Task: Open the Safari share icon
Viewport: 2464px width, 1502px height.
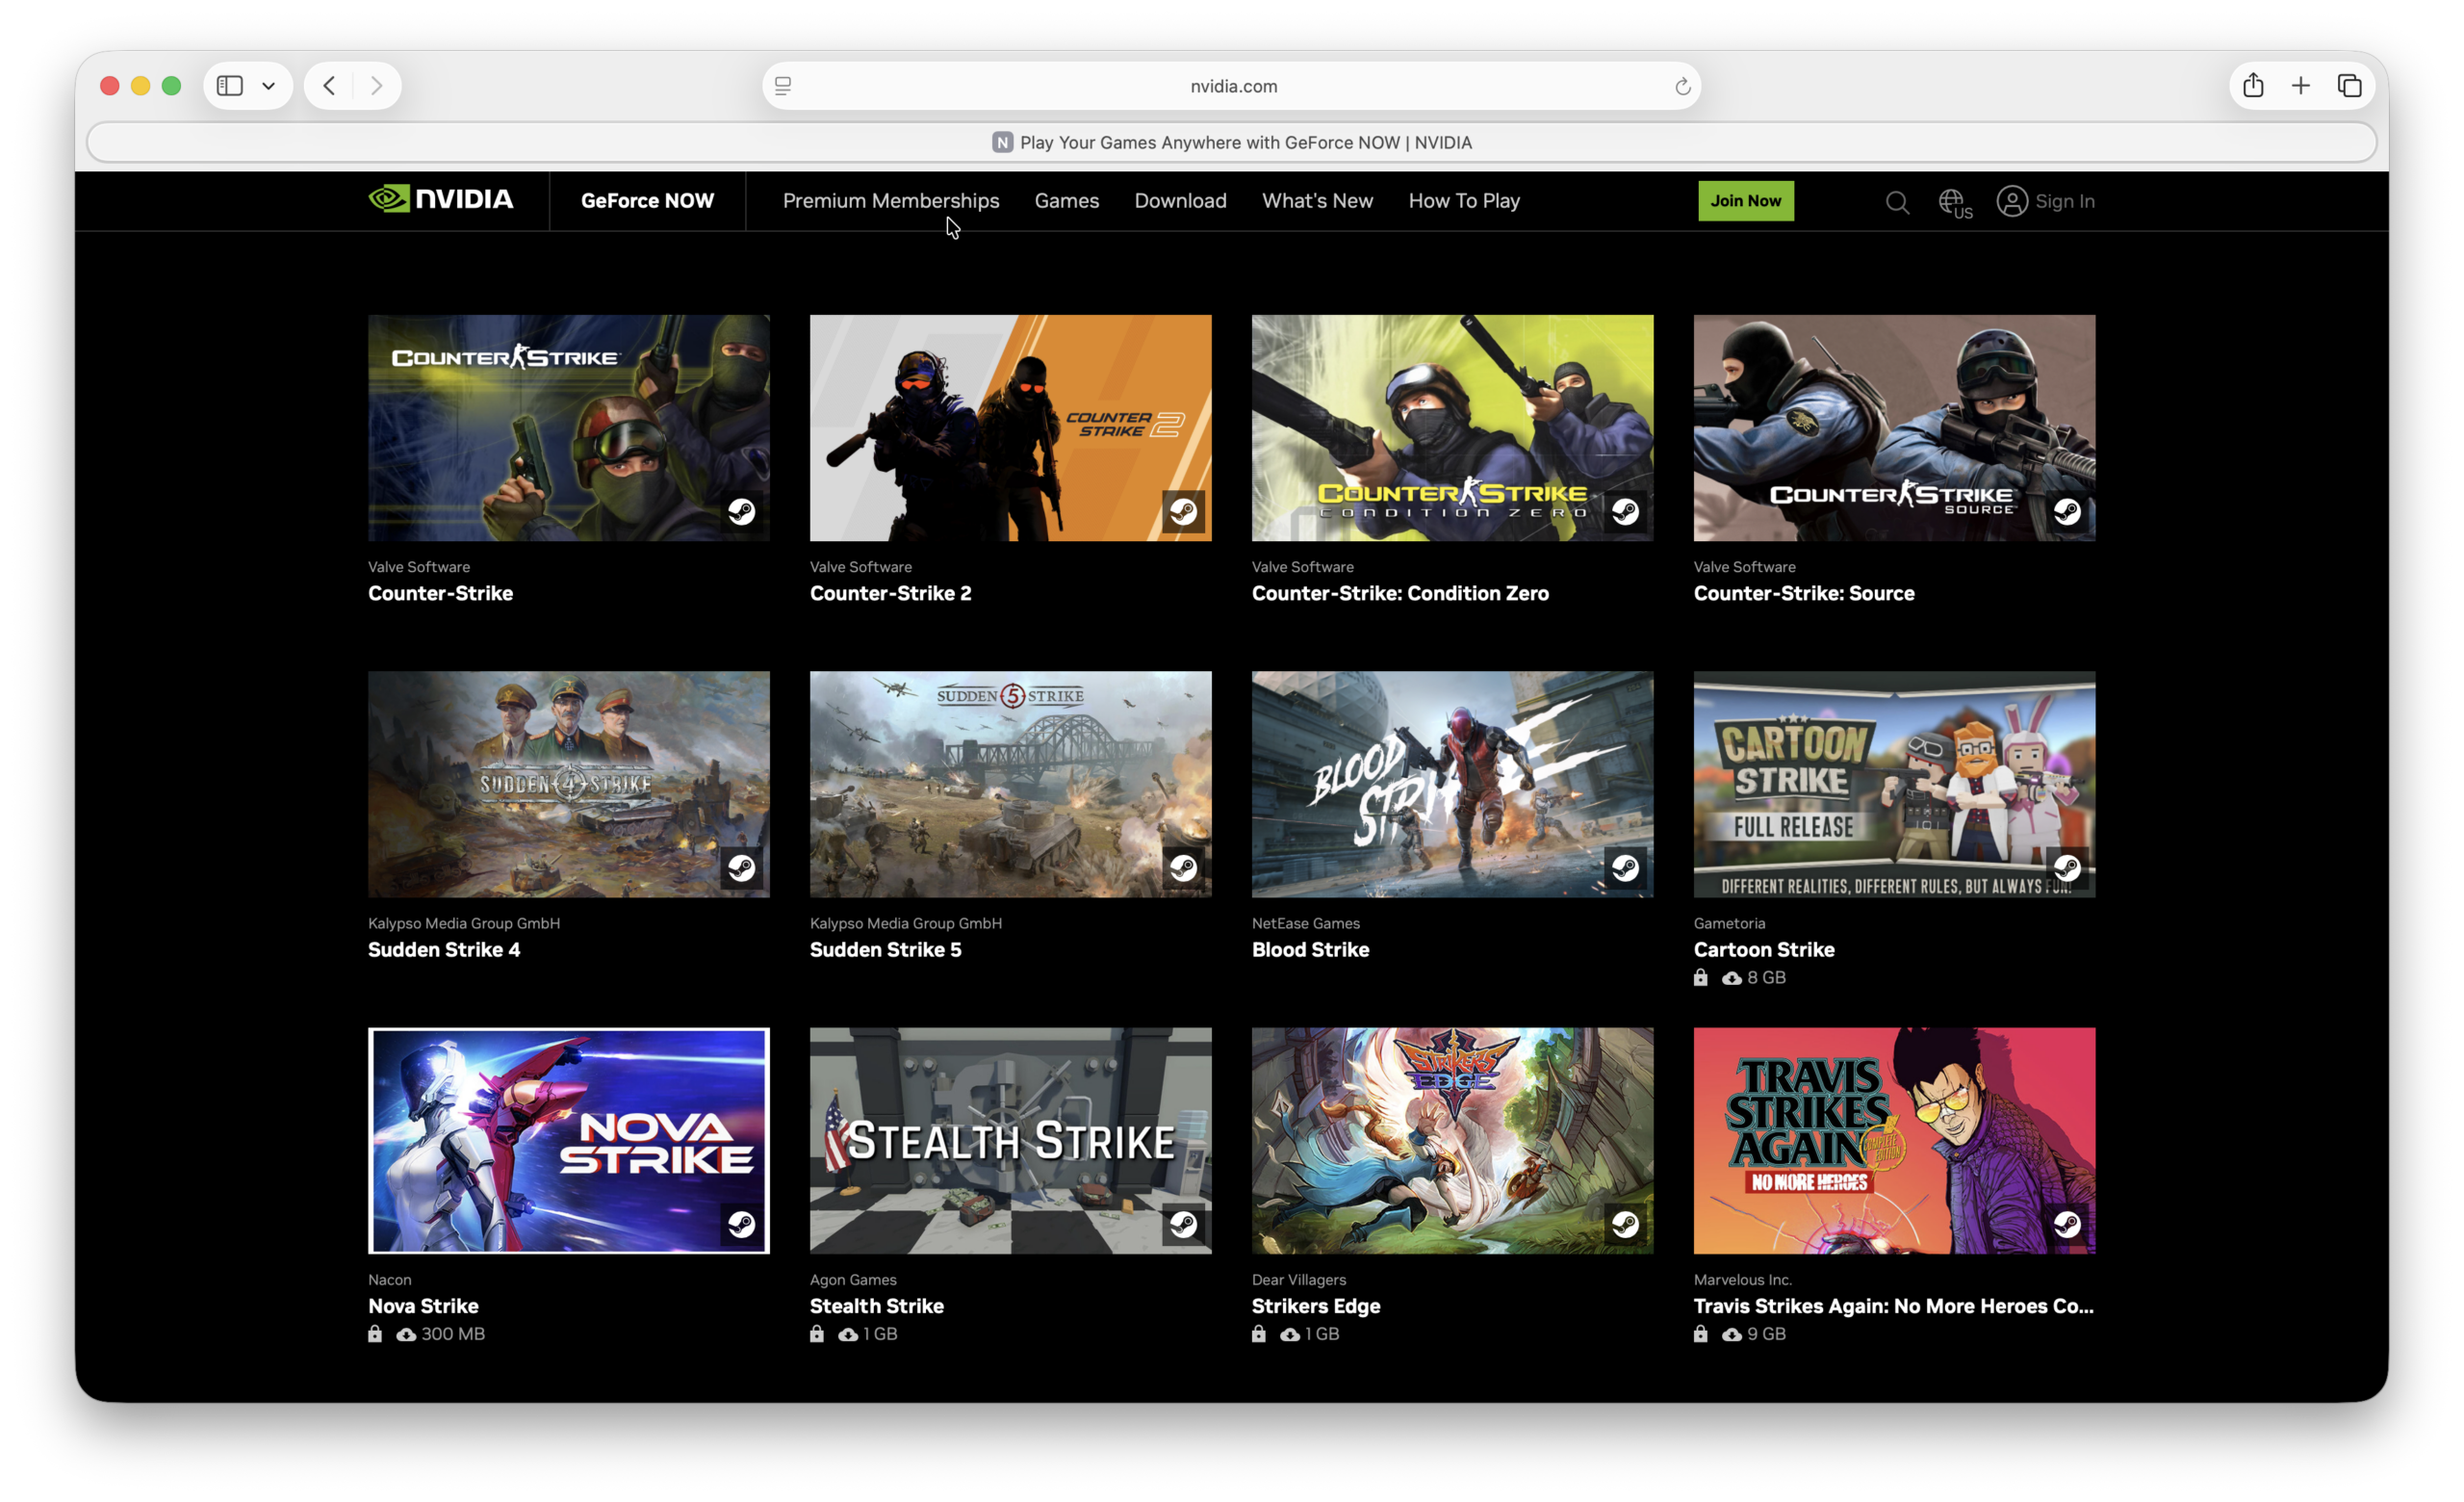Action: 2253,85
